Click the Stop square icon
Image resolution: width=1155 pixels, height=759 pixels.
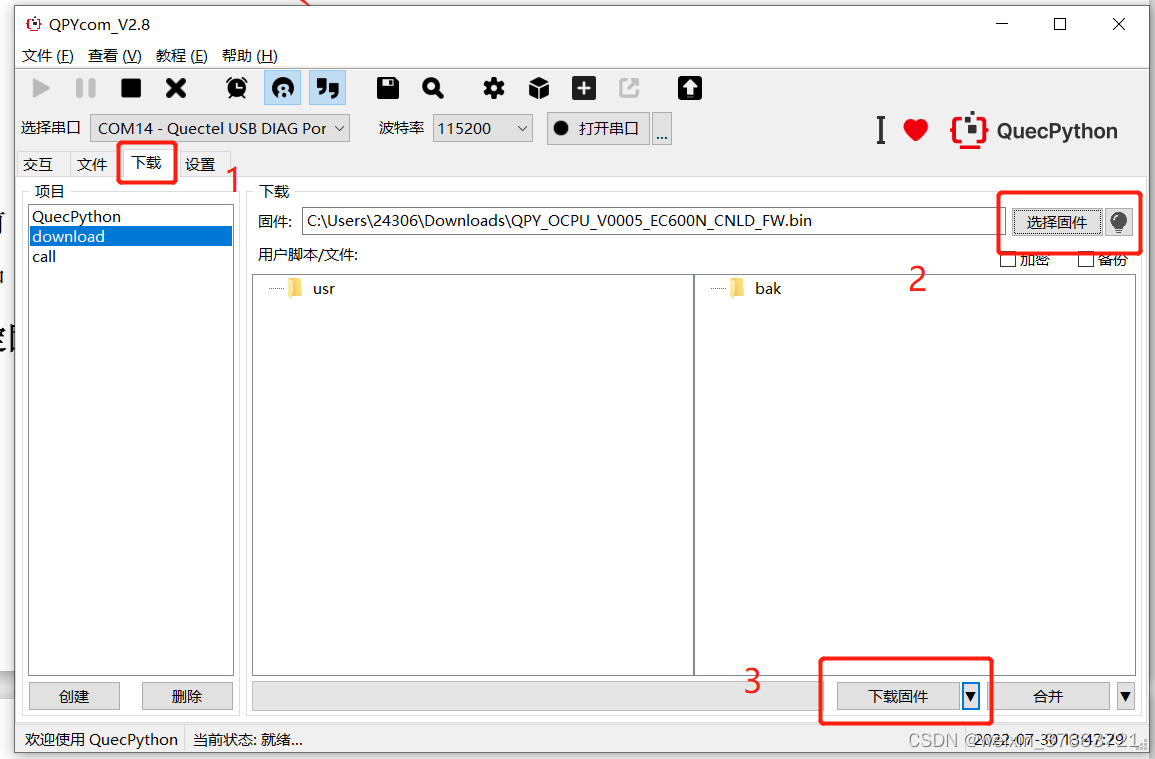point(131,88)
